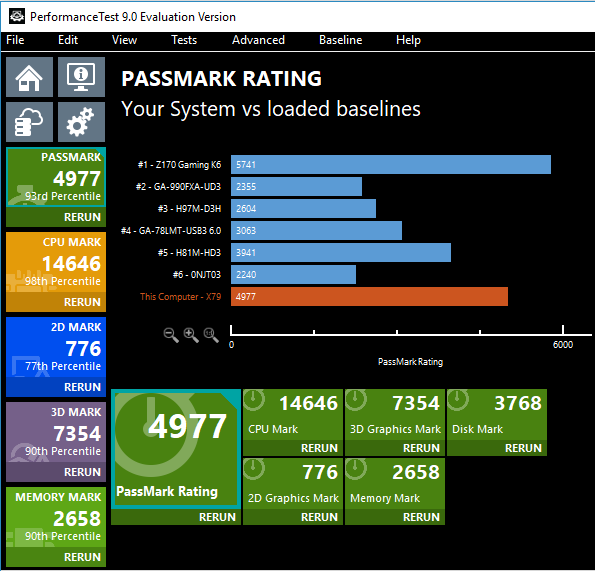Click the chart zoom in magnifier
The width and height of the screenshot is (595, 571).
pos(191,335)
